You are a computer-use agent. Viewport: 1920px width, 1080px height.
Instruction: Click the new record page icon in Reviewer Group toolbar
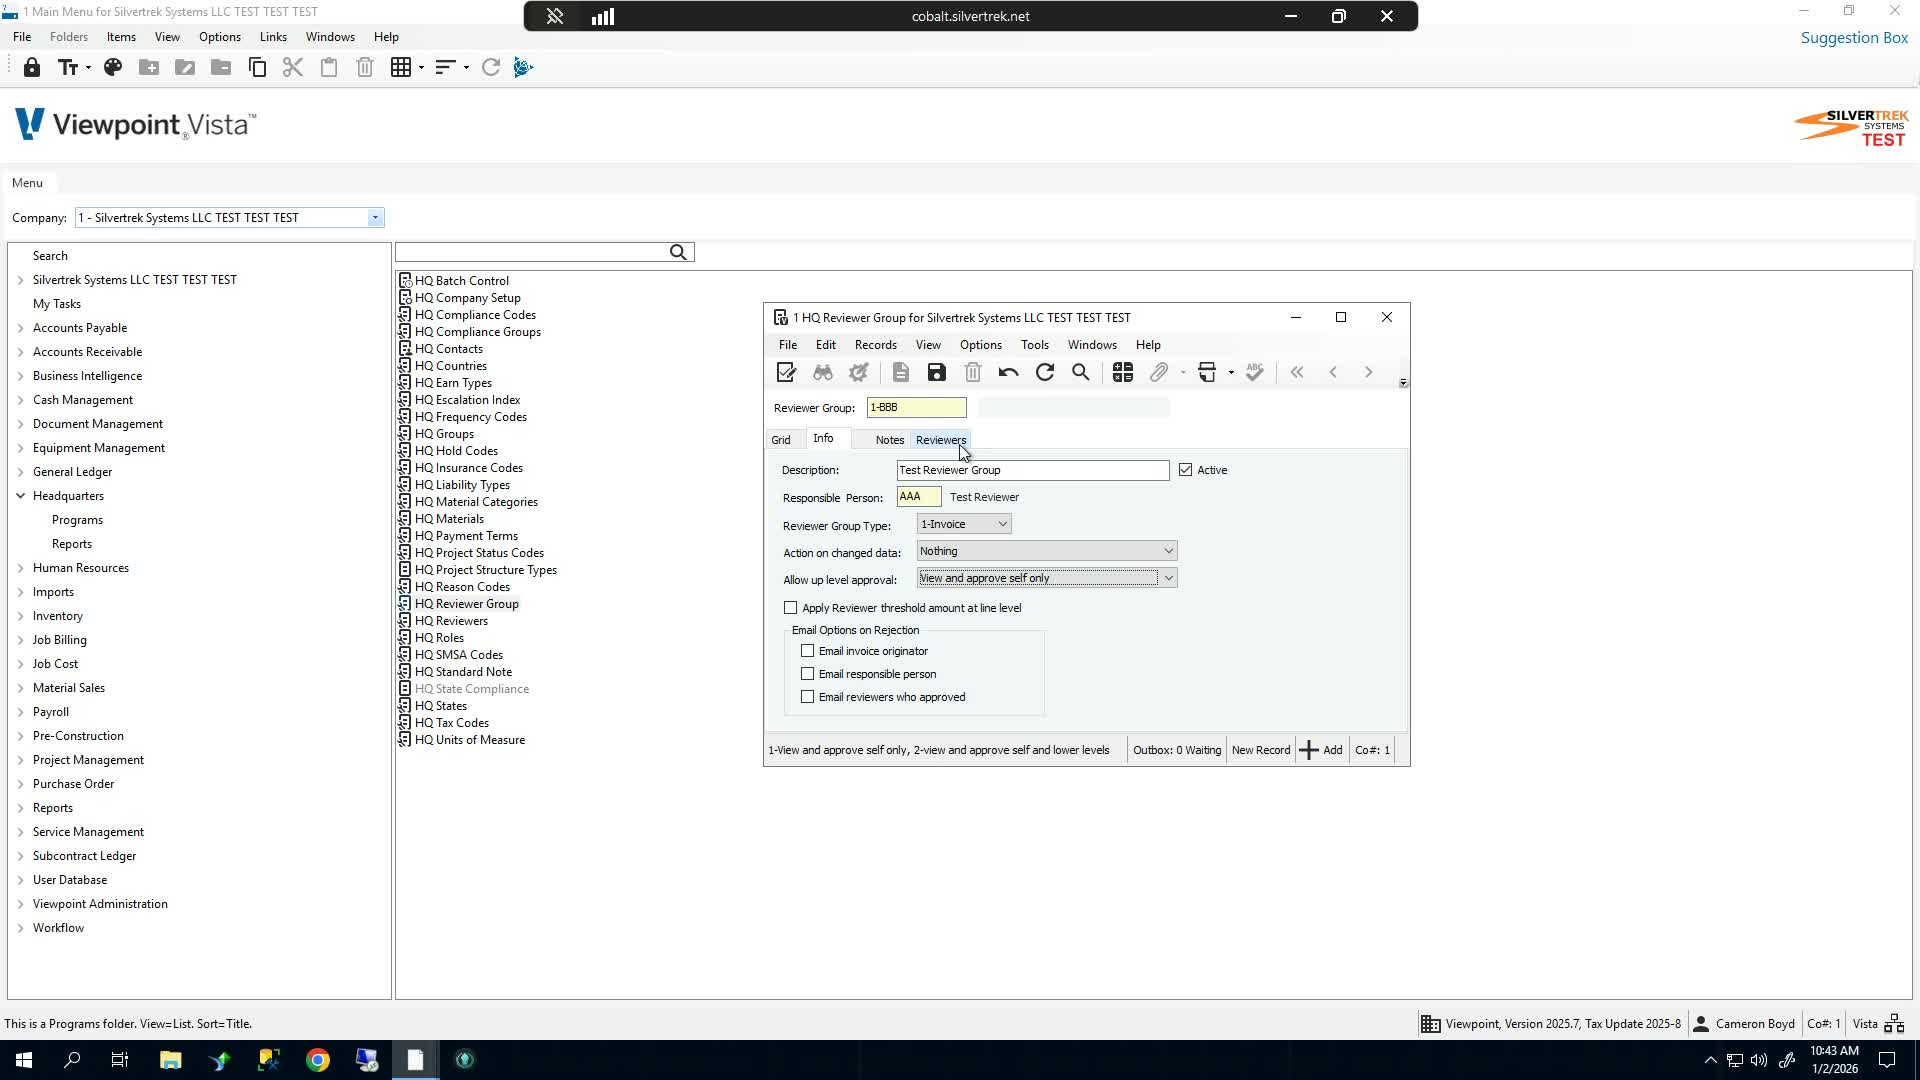click(x=900, y=373)
